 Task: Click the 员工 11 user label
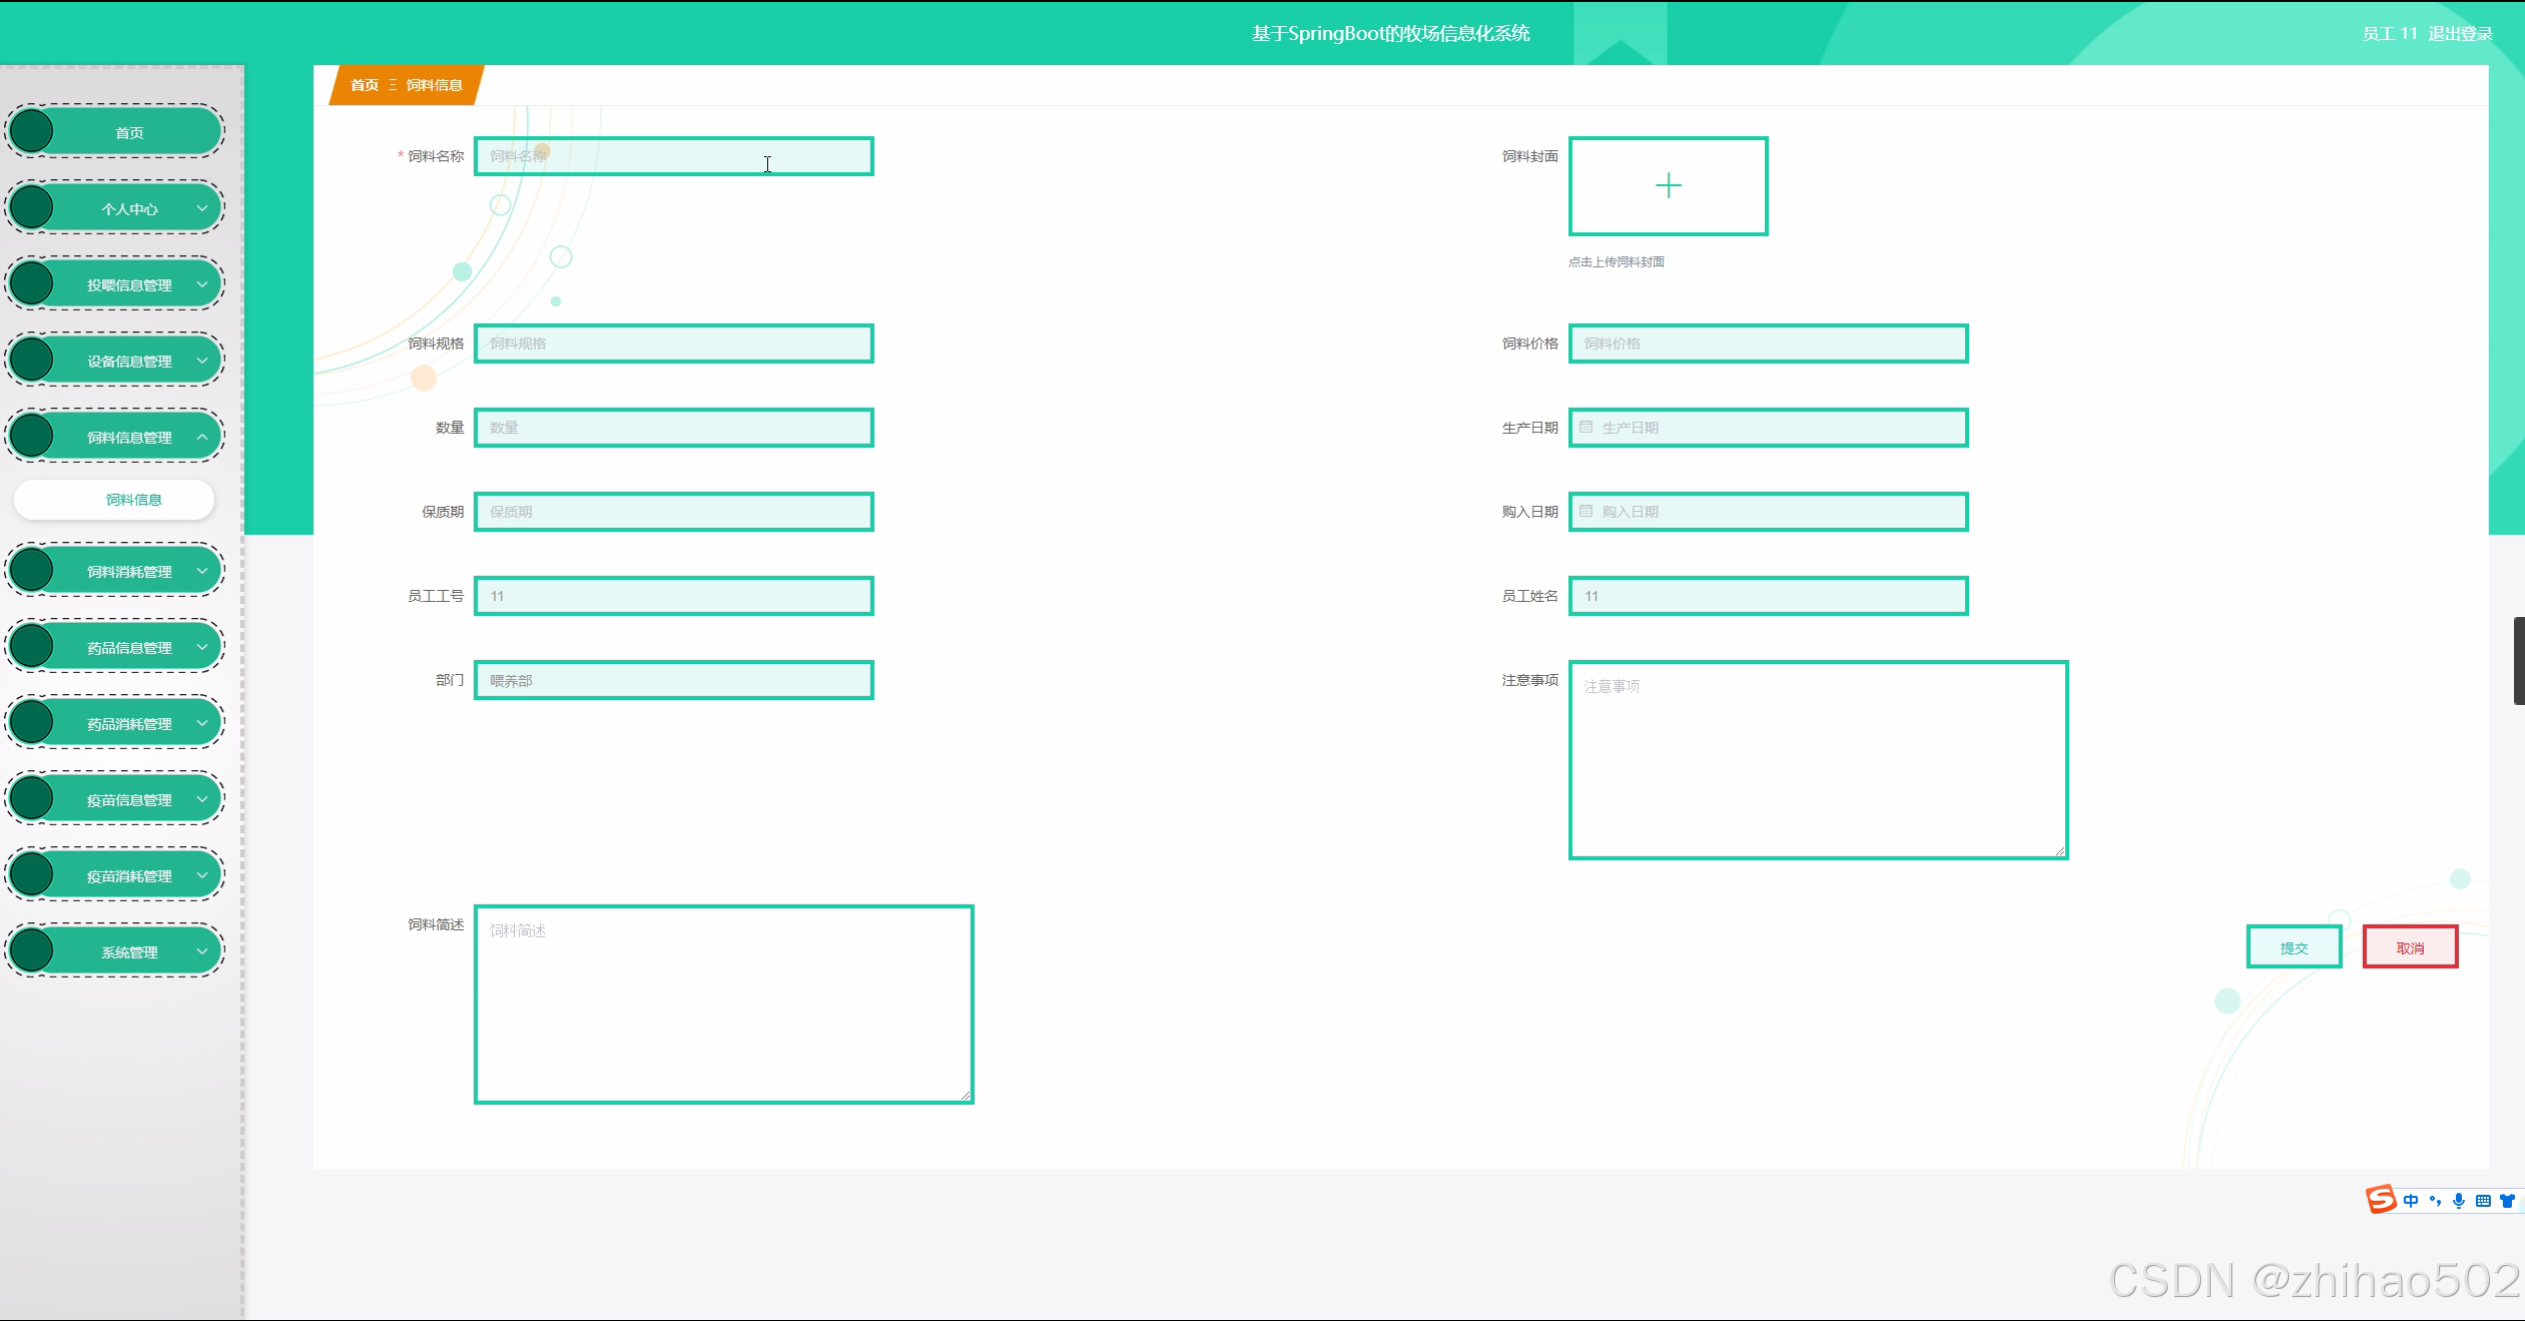click(2389, 33)
